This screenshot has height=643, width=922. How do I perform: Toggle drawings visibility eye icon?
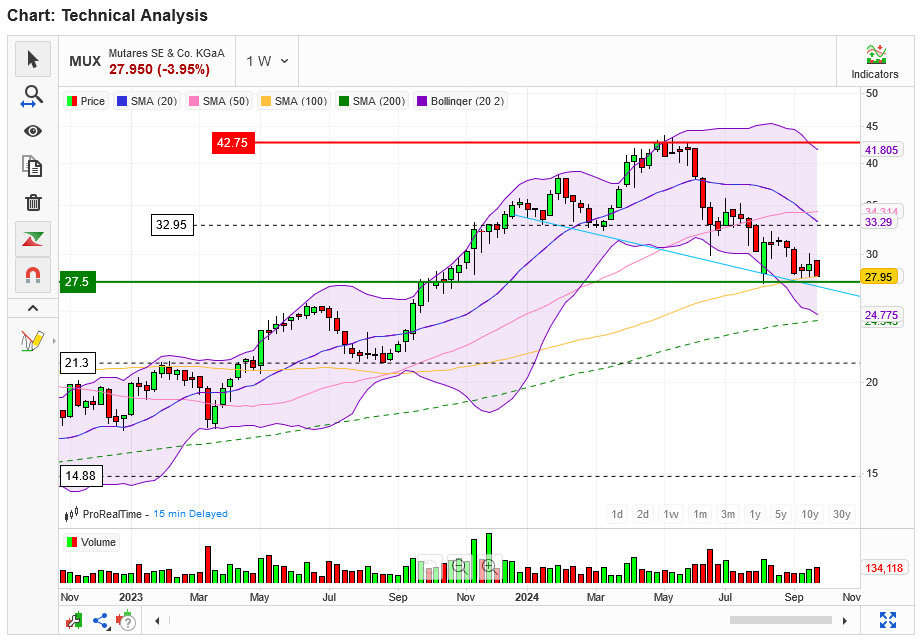click(32, 131)
